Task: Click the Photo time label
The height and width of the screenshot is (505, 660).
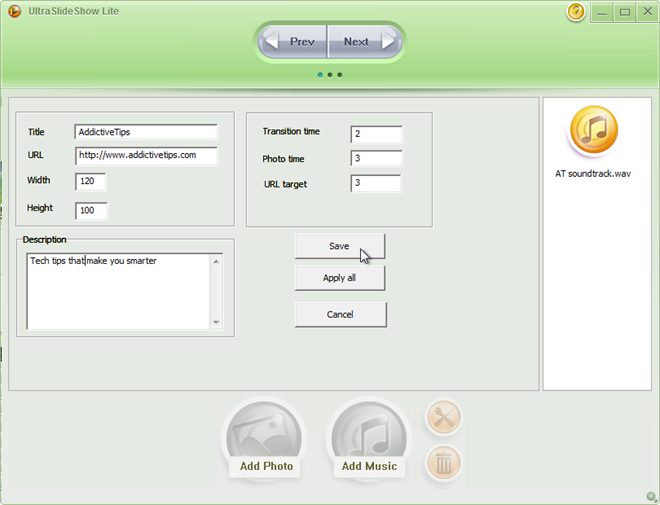Action: pos(283,159)
